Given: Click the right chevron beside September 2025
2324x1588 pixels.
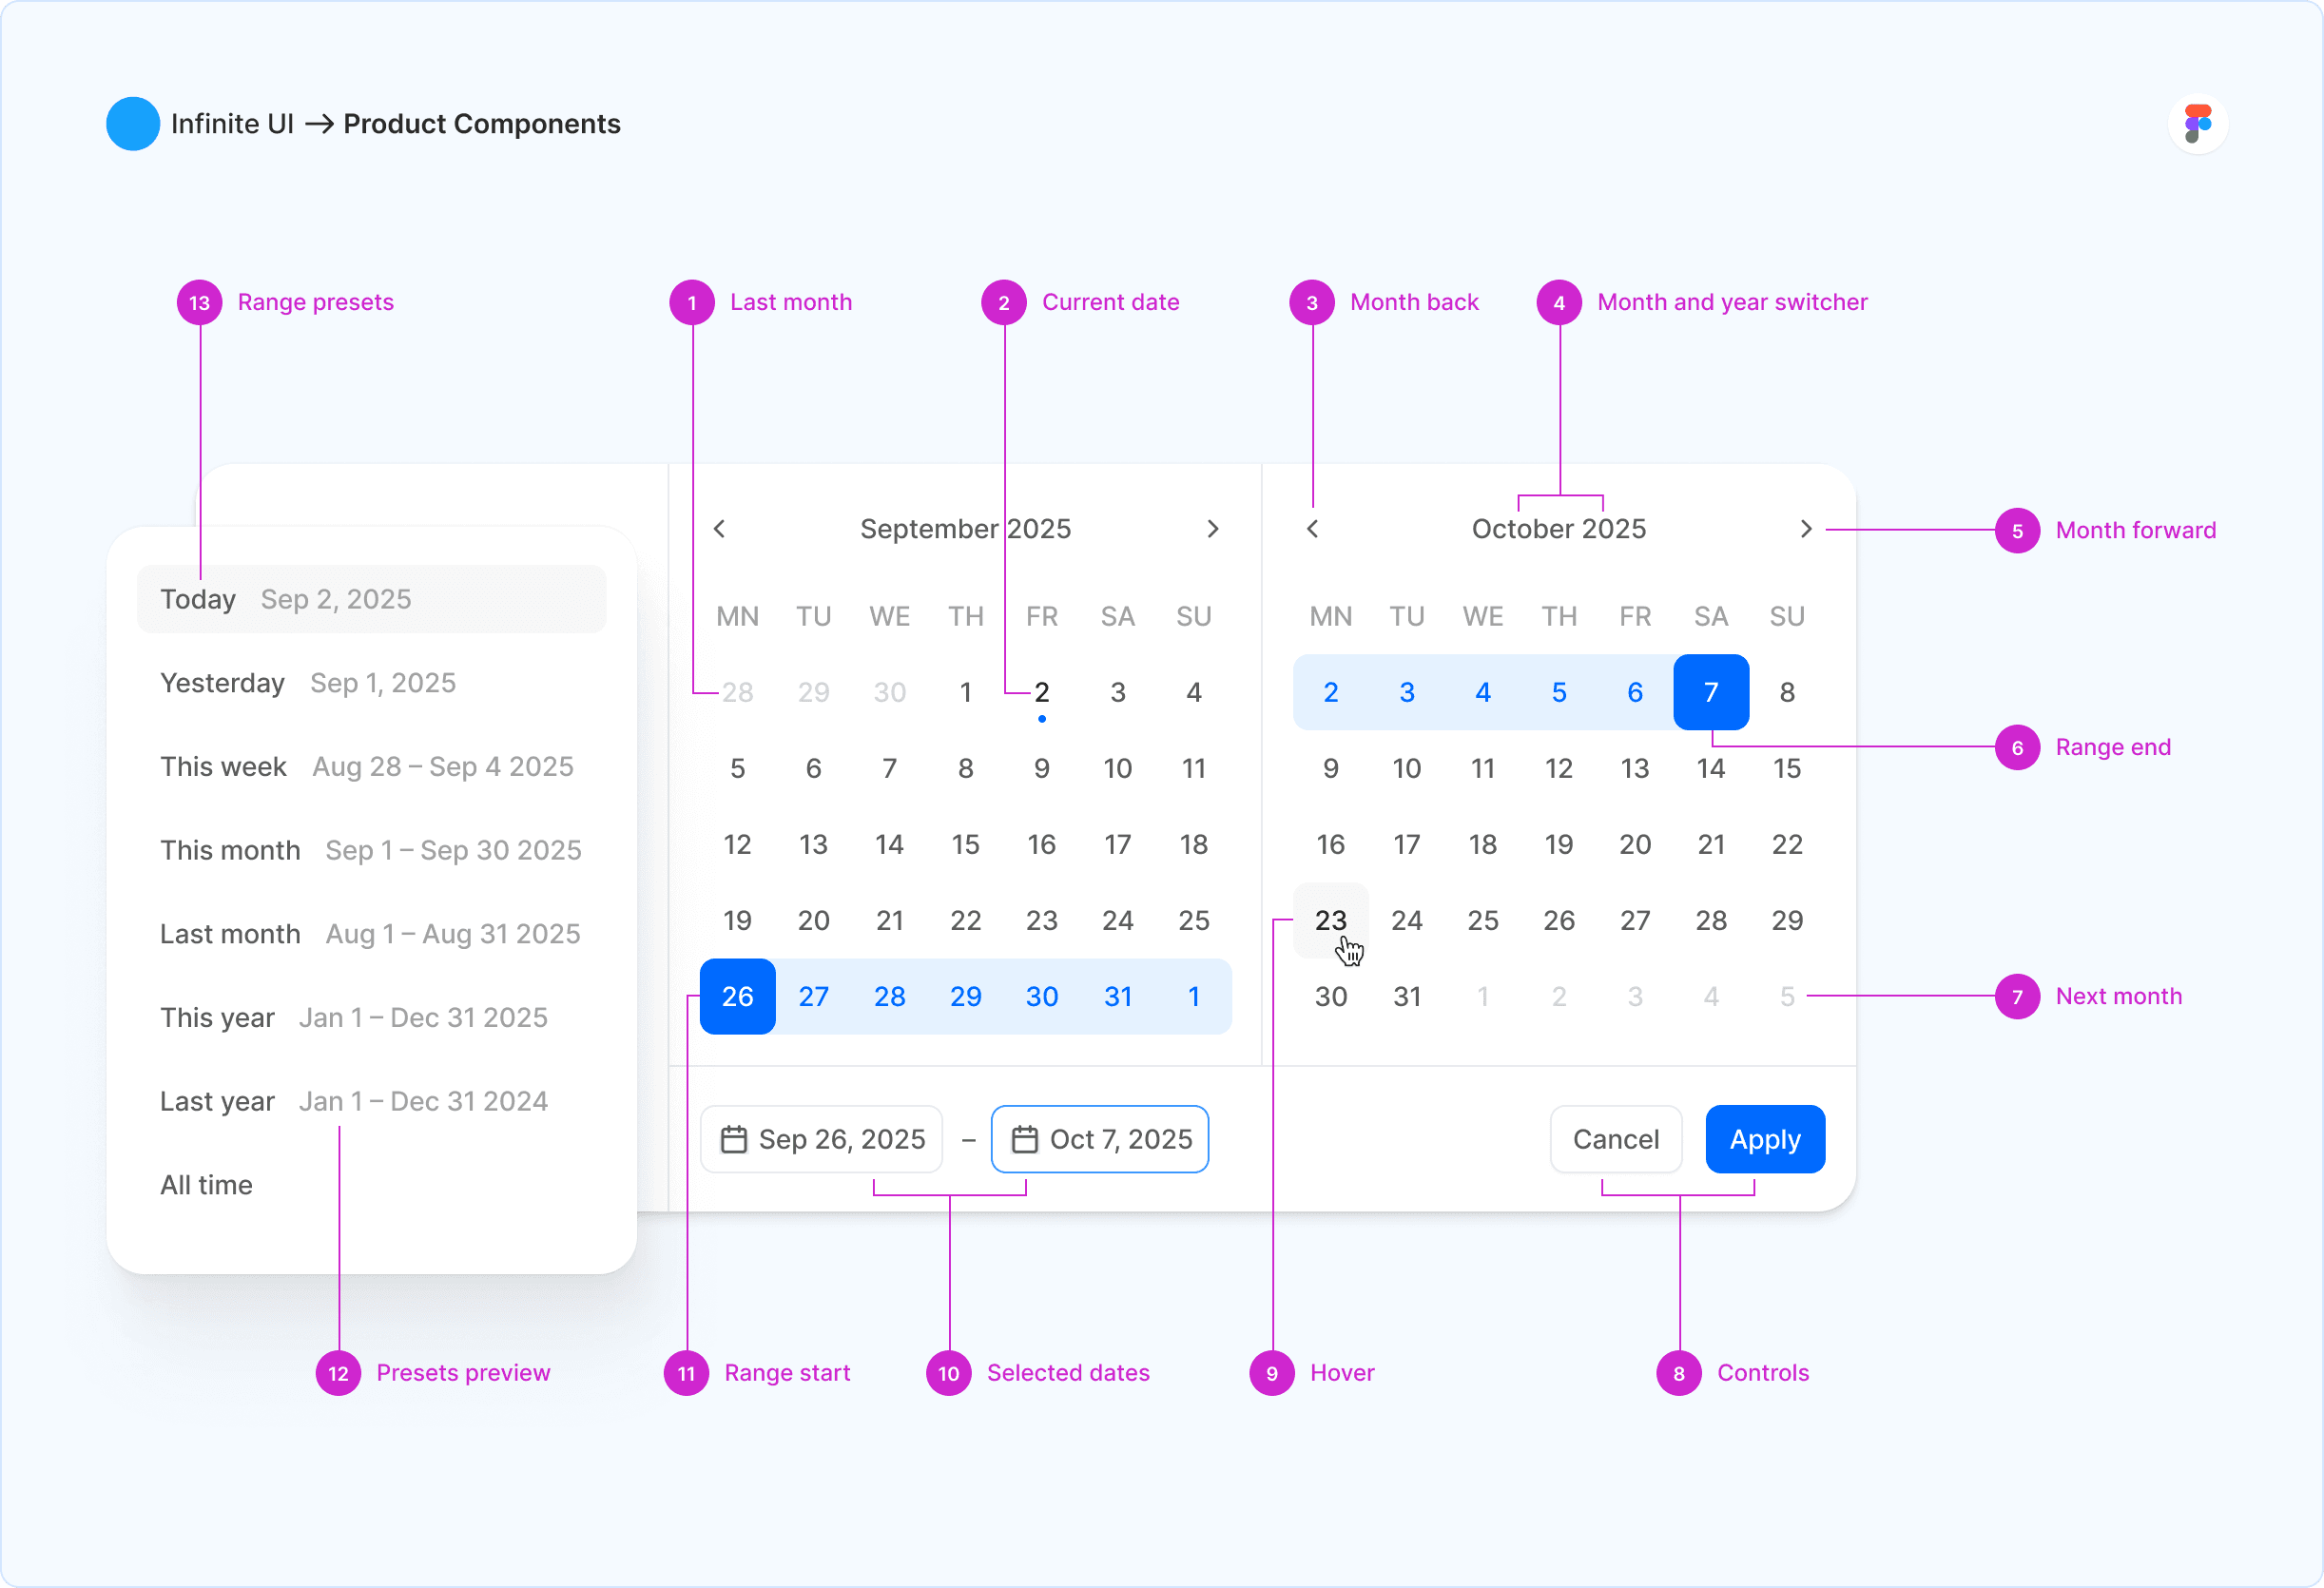Looking at the screenshot, I should click(1213, 529).
